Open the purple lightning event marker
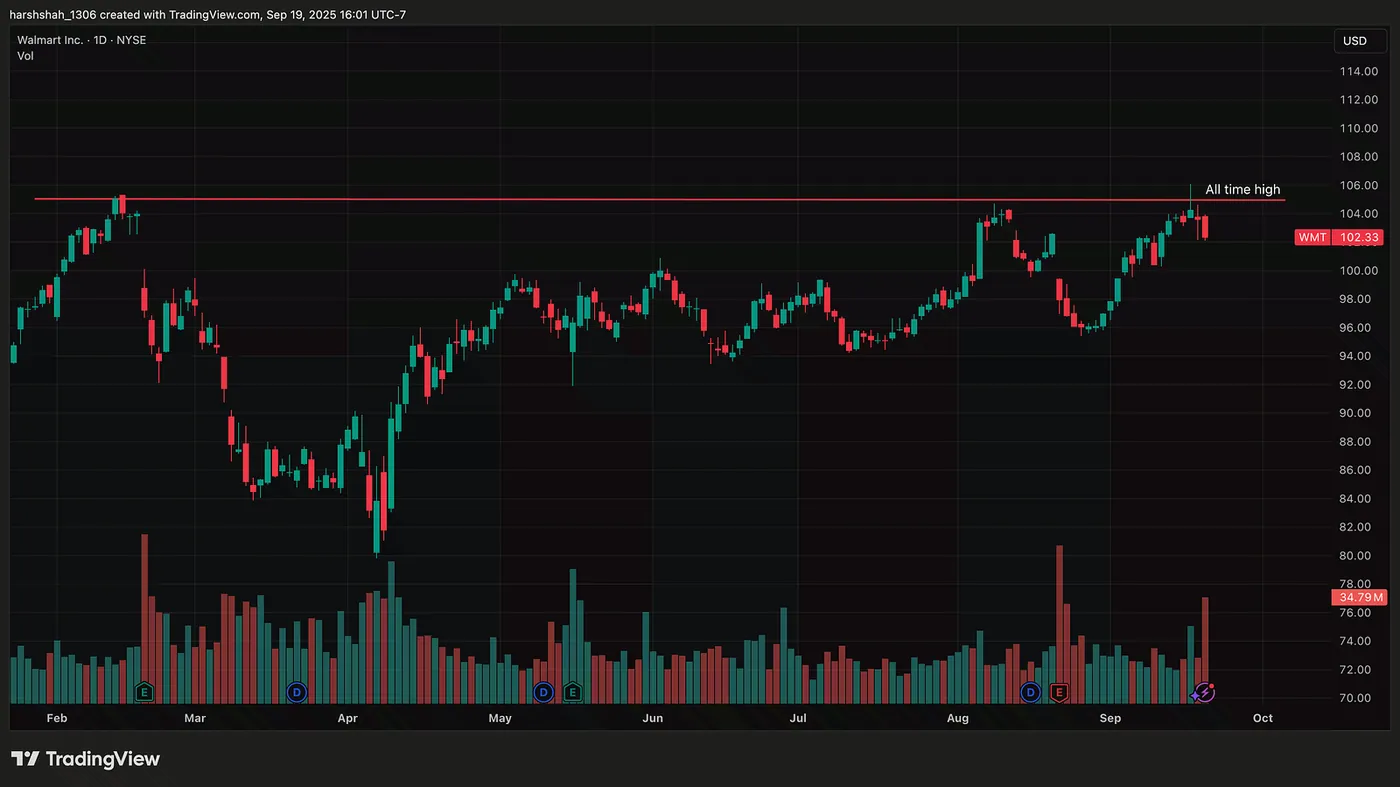1400x787 pixels. pos(1205,691)
